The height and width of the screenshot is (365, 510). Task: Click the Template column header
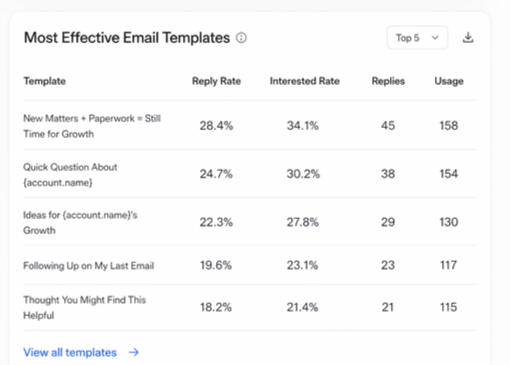[45, 81]
